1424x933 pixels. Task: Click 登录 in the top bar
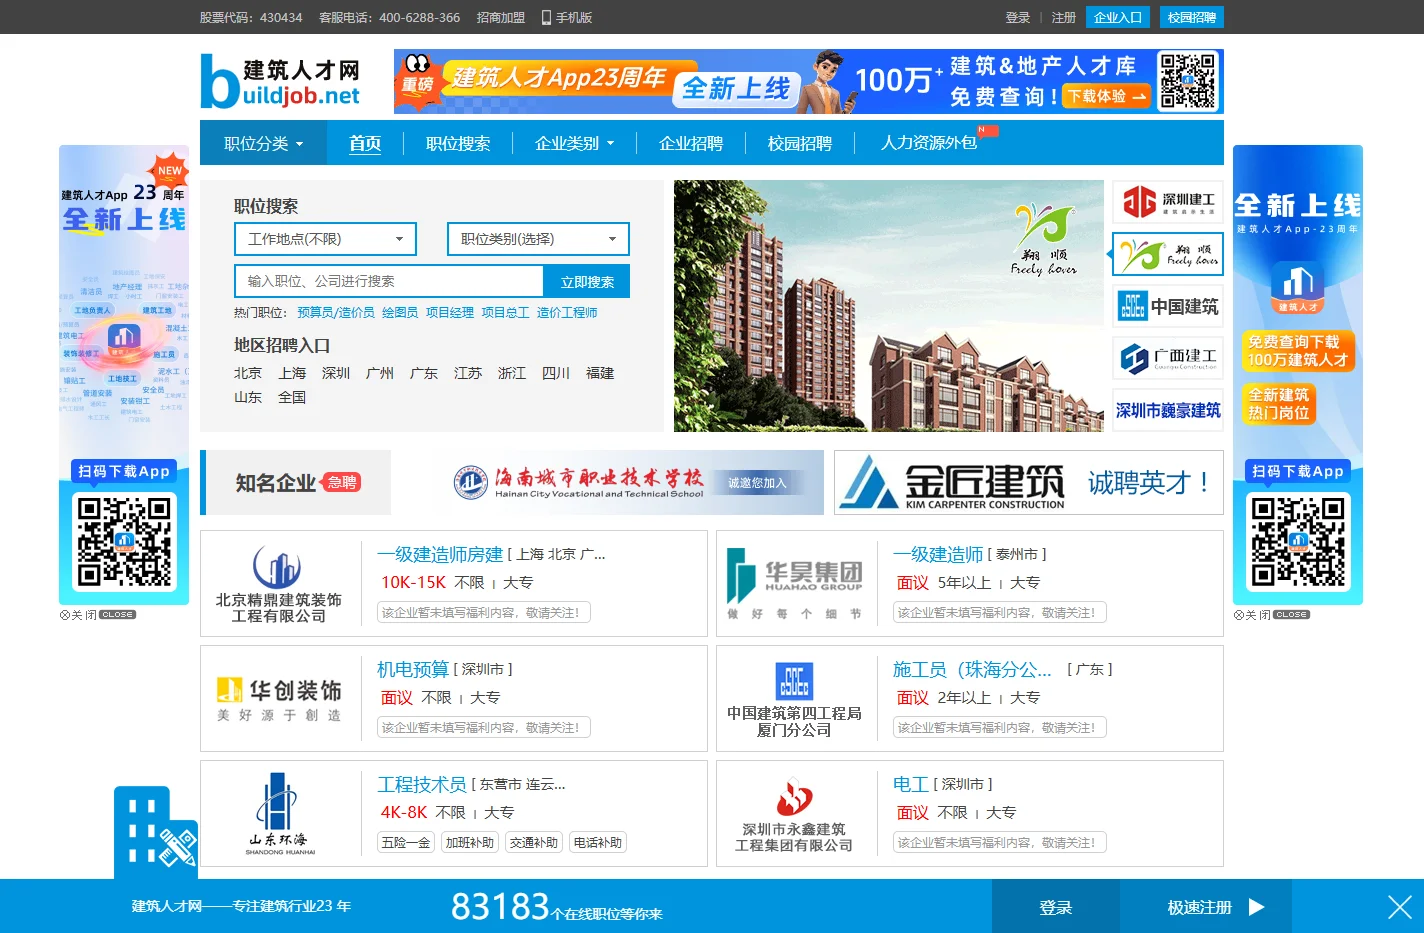(1018, 17)
